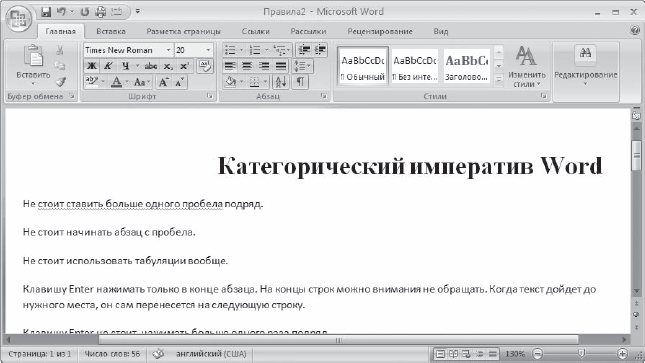
Task: Toggle superscript formatting
Action: click(x=184, y=66)
